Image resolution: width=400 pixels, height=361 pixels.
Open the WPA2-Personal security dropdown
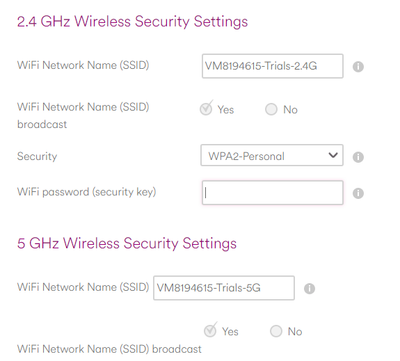click(272, 155)
